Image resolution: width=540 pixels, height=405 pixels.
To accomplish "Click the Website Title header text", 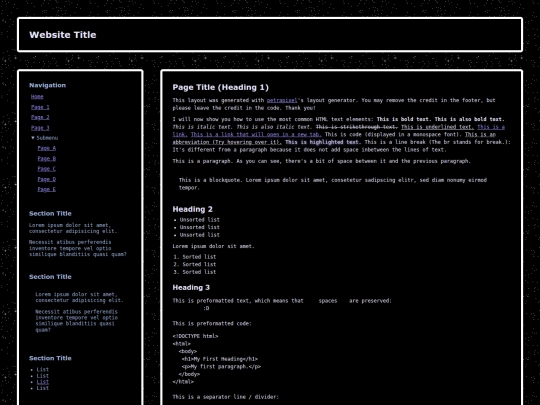I will 63,35.
